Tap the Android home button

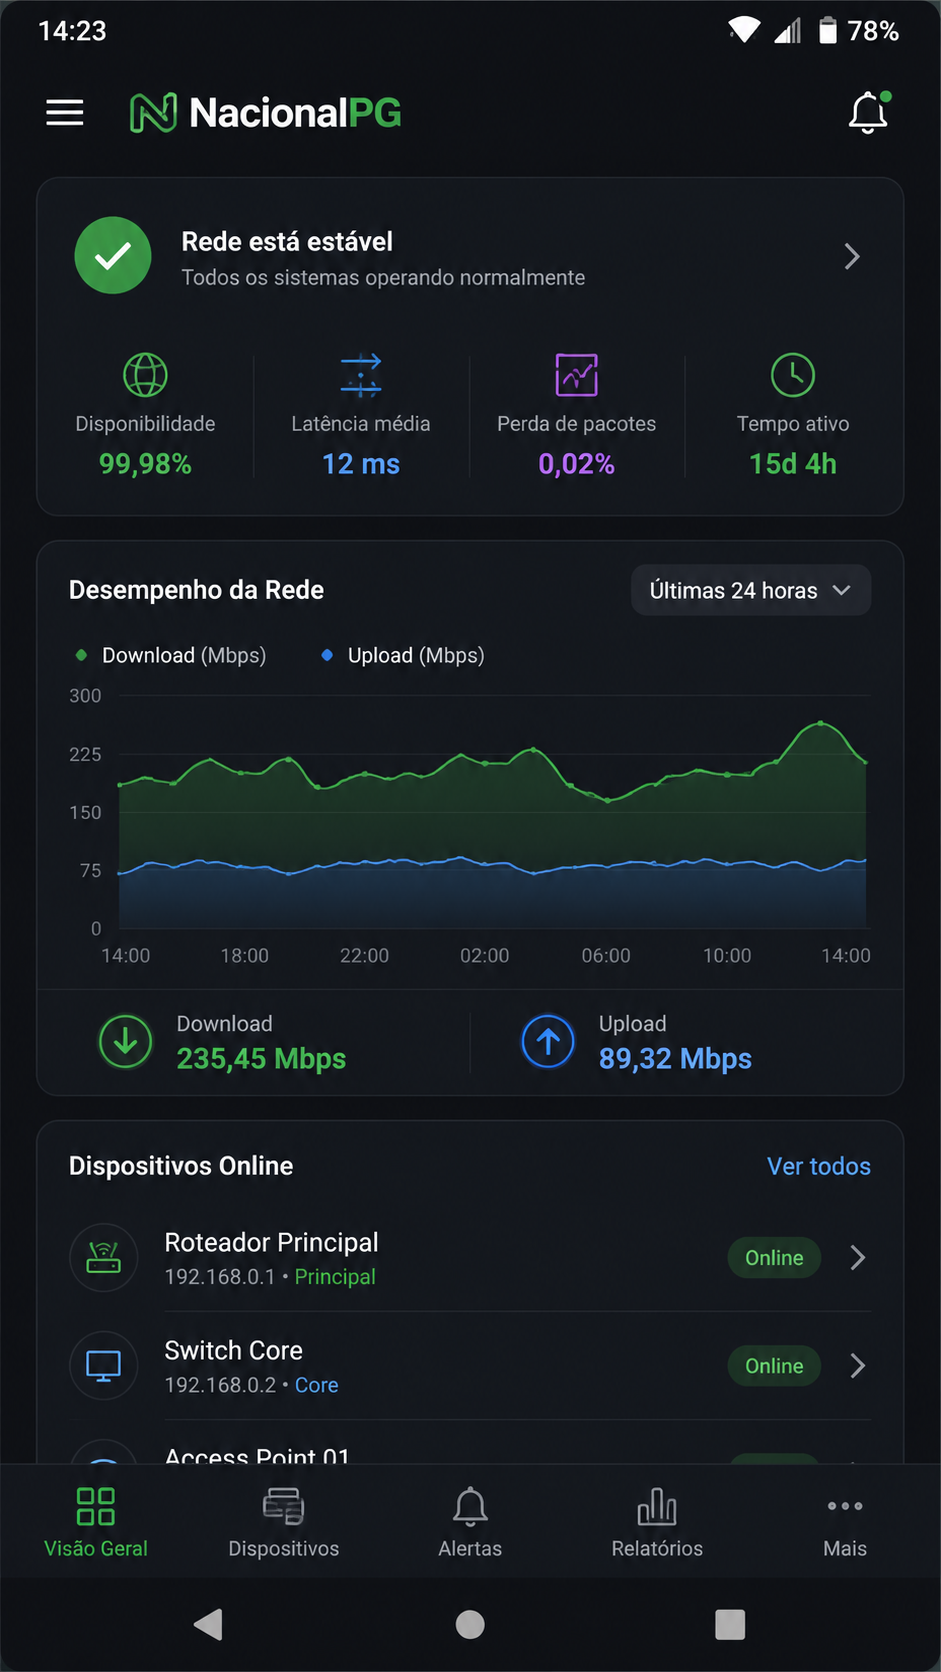coord(470,1625)
